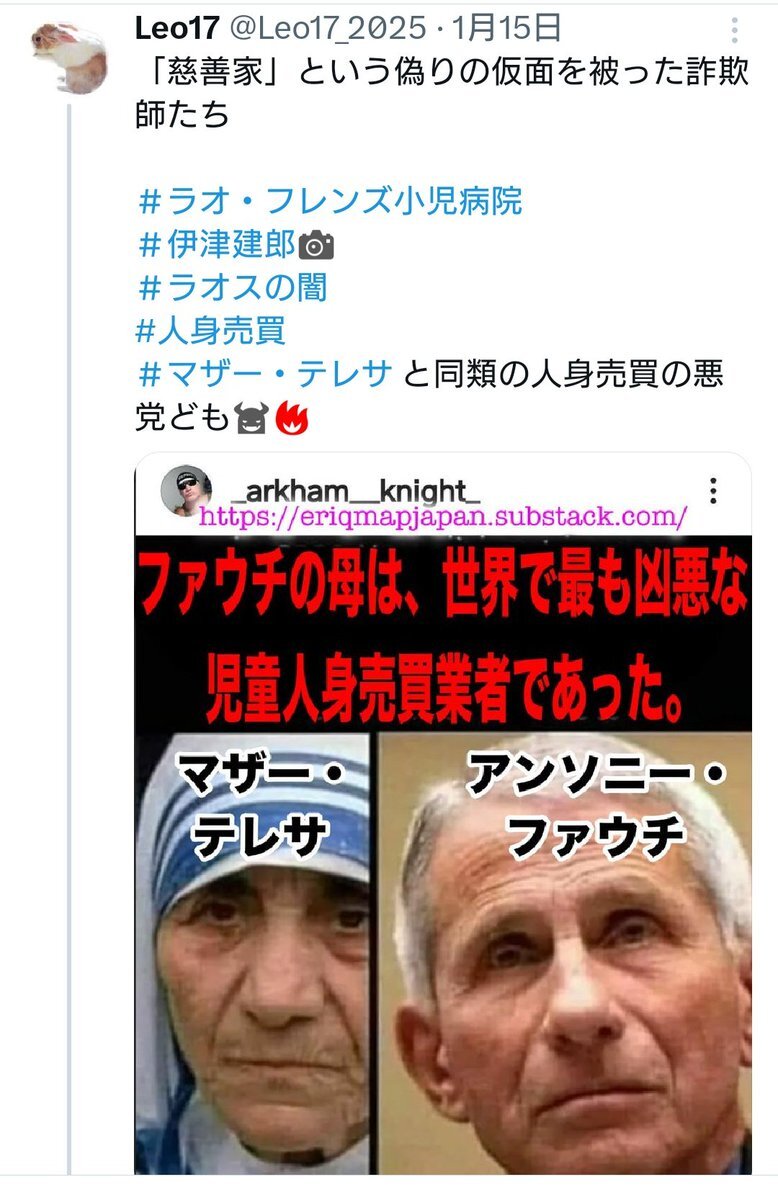
Task: Open hashtag #ラオスの闇
Action: point(232,288)
